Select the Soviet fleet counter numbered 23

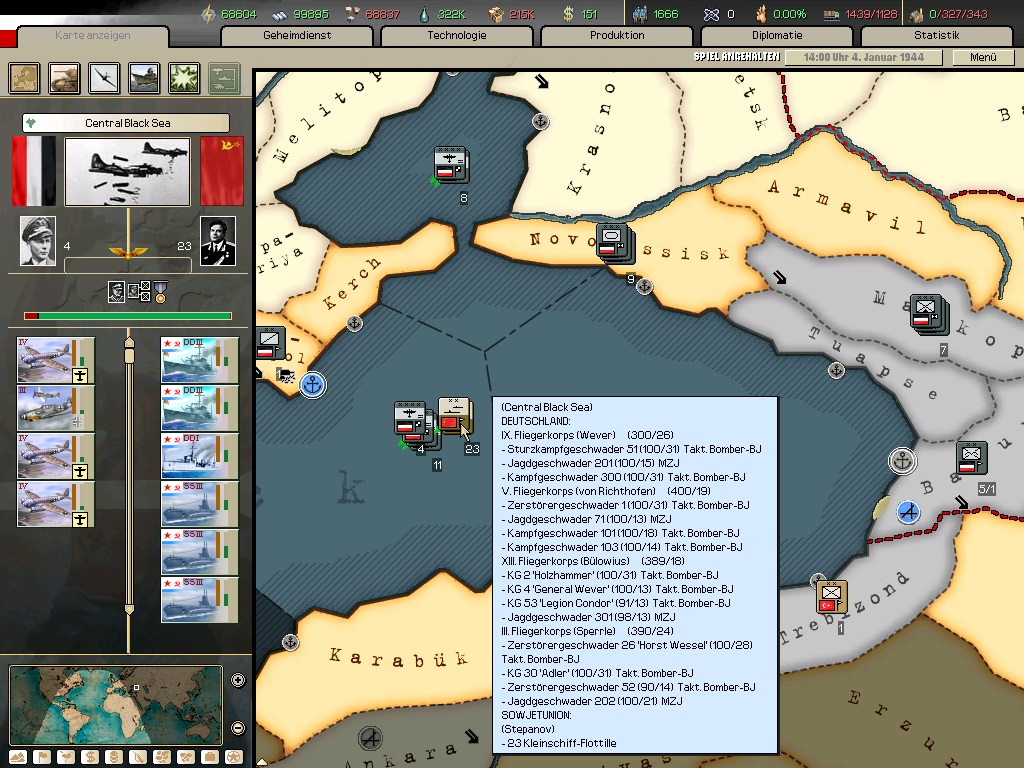point(455,416)
